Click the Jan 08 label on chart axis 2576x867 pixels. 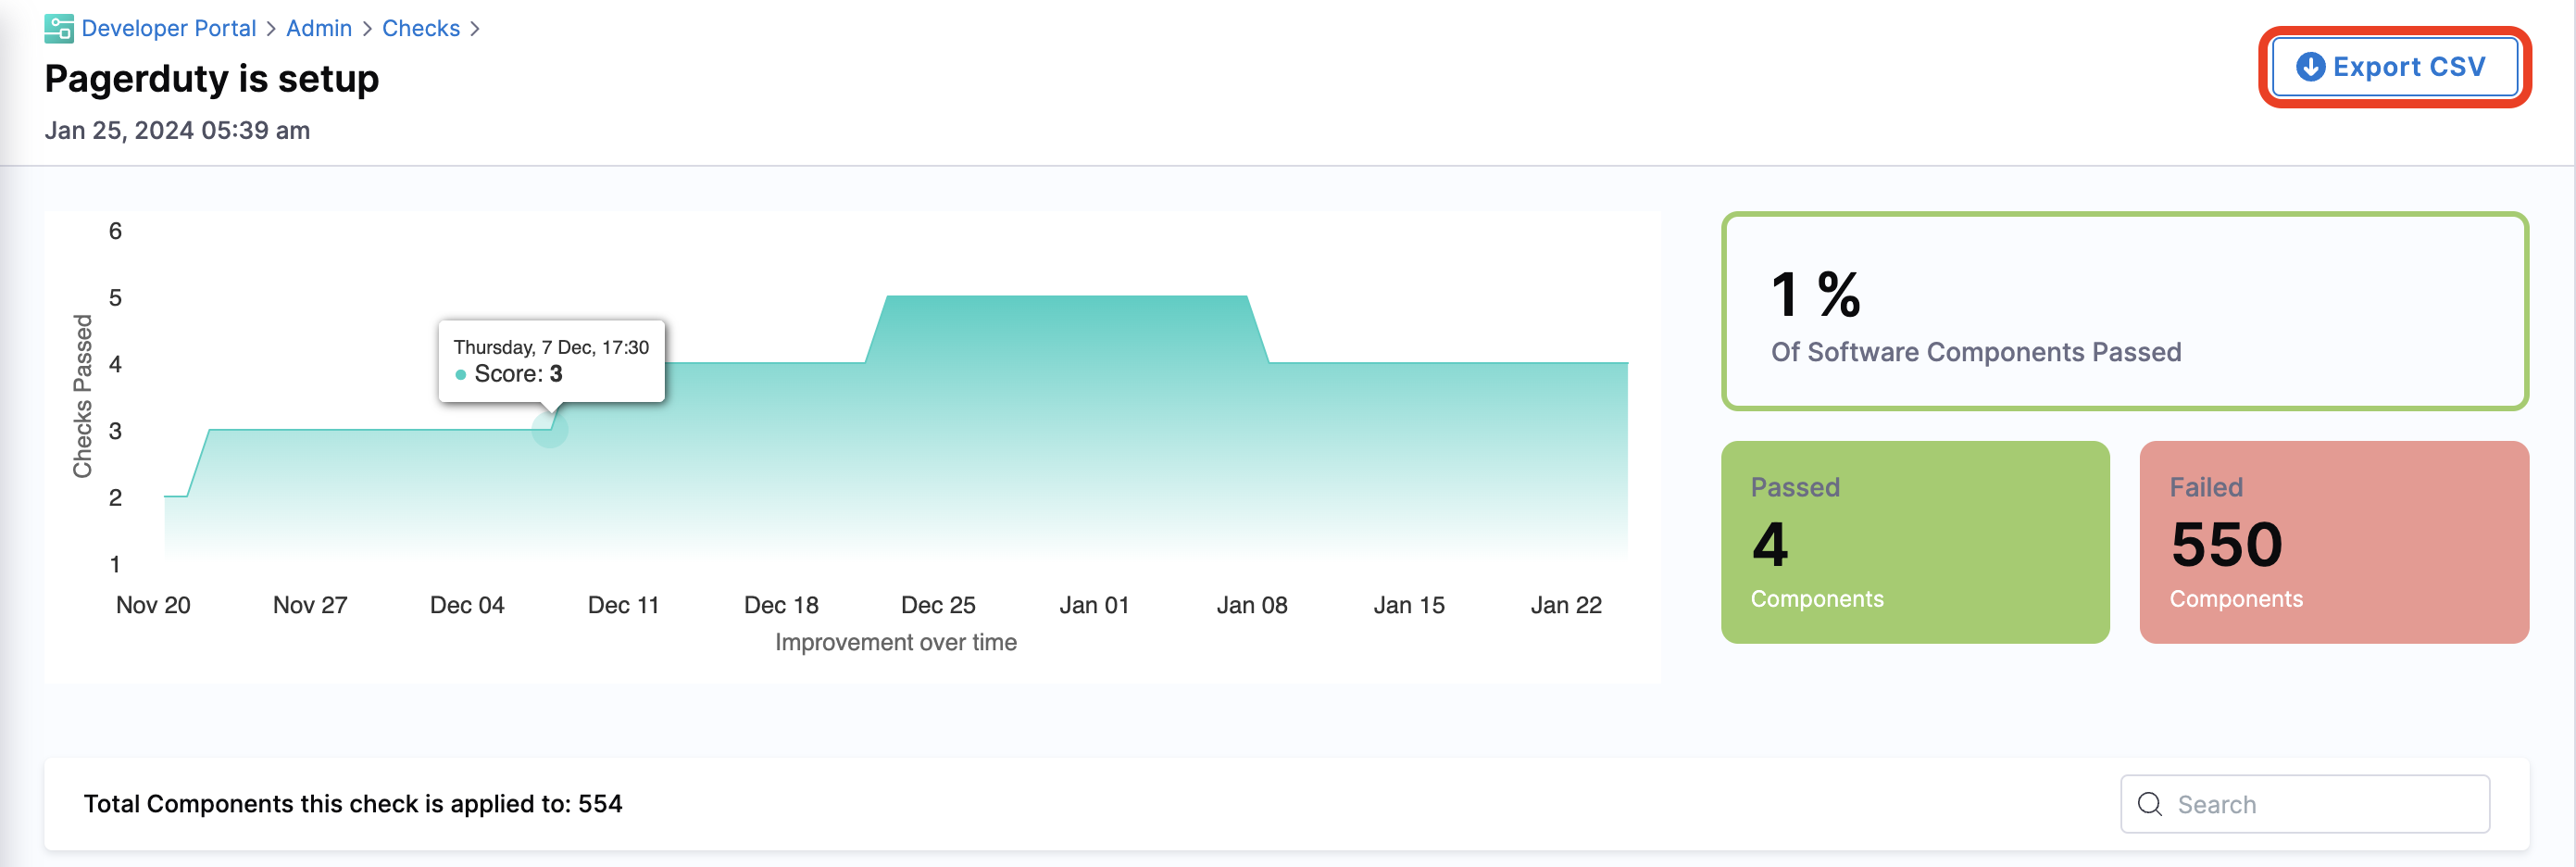pyautogui.click(x=1251, y=605)
